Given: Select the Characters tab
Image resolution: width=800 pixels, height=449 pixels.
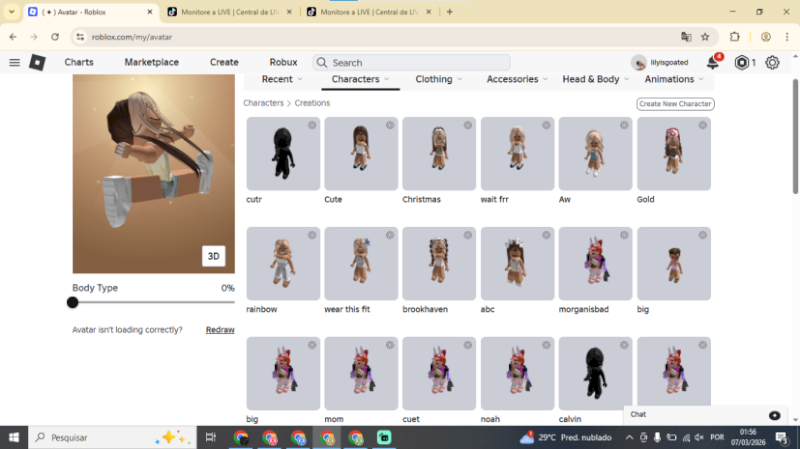Looking at the screenshot, I should click(x=361, y=79).
